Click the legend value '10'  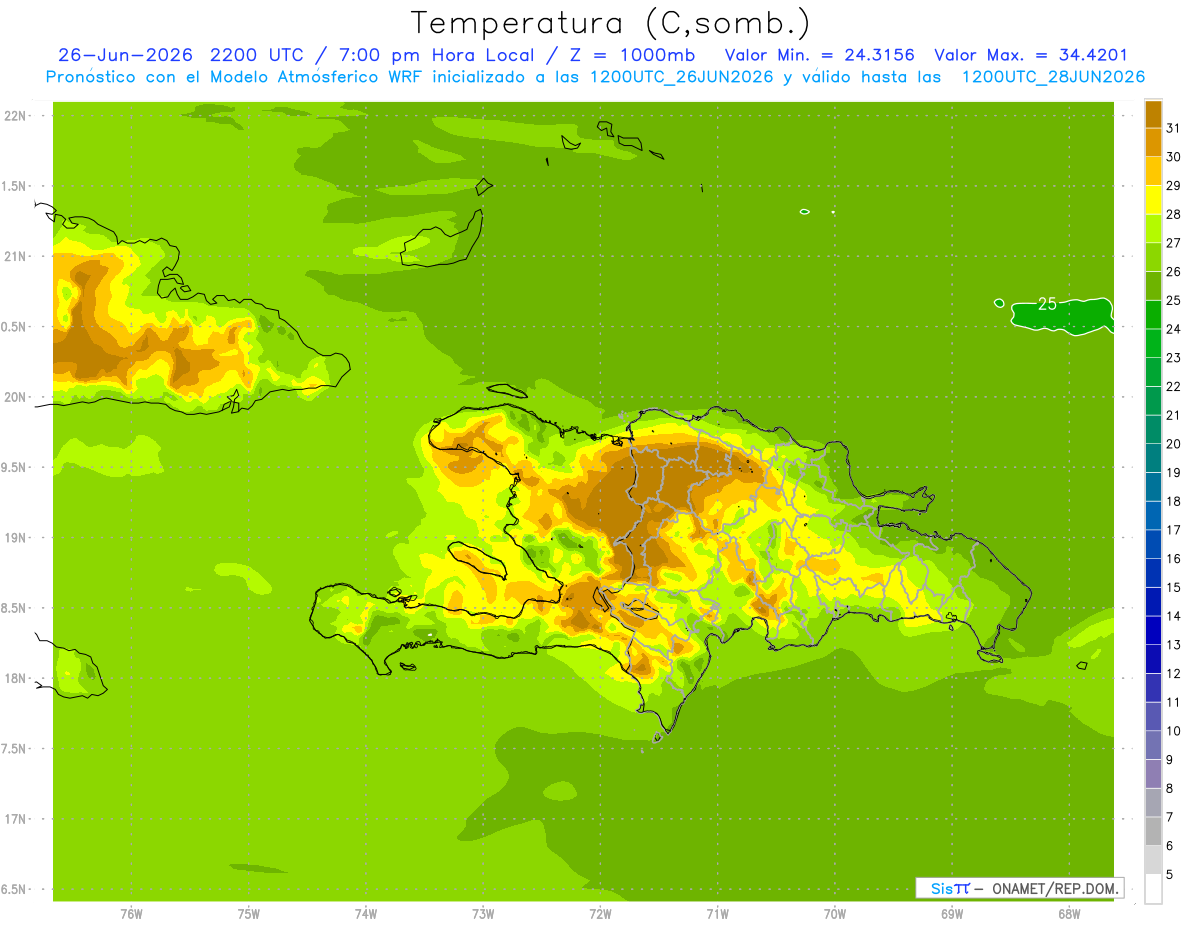click(1173, 731)
